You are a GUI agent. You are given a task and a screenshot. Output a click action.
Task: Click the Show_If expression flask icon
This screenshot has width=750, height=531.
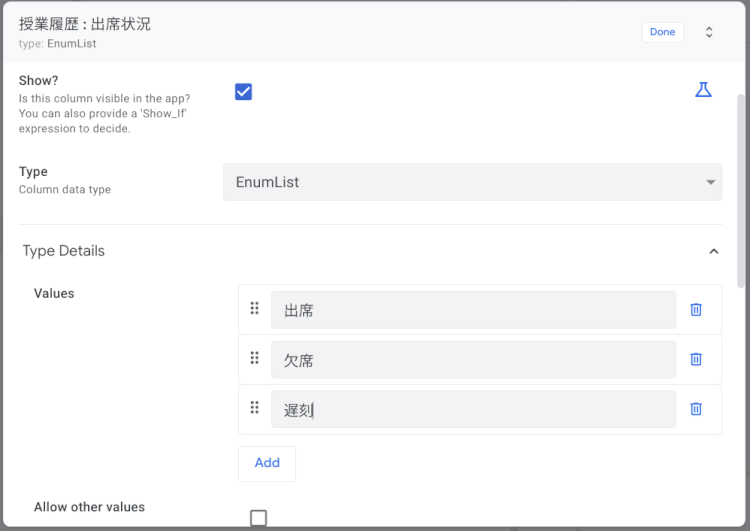point(703,90)
